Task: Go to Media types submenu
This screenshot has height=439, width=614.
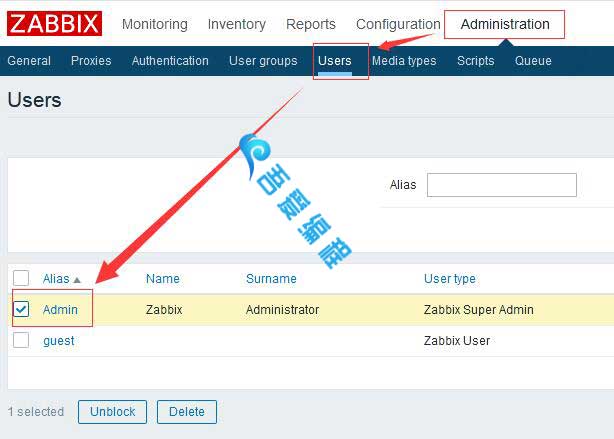Action: coord(404,61)
